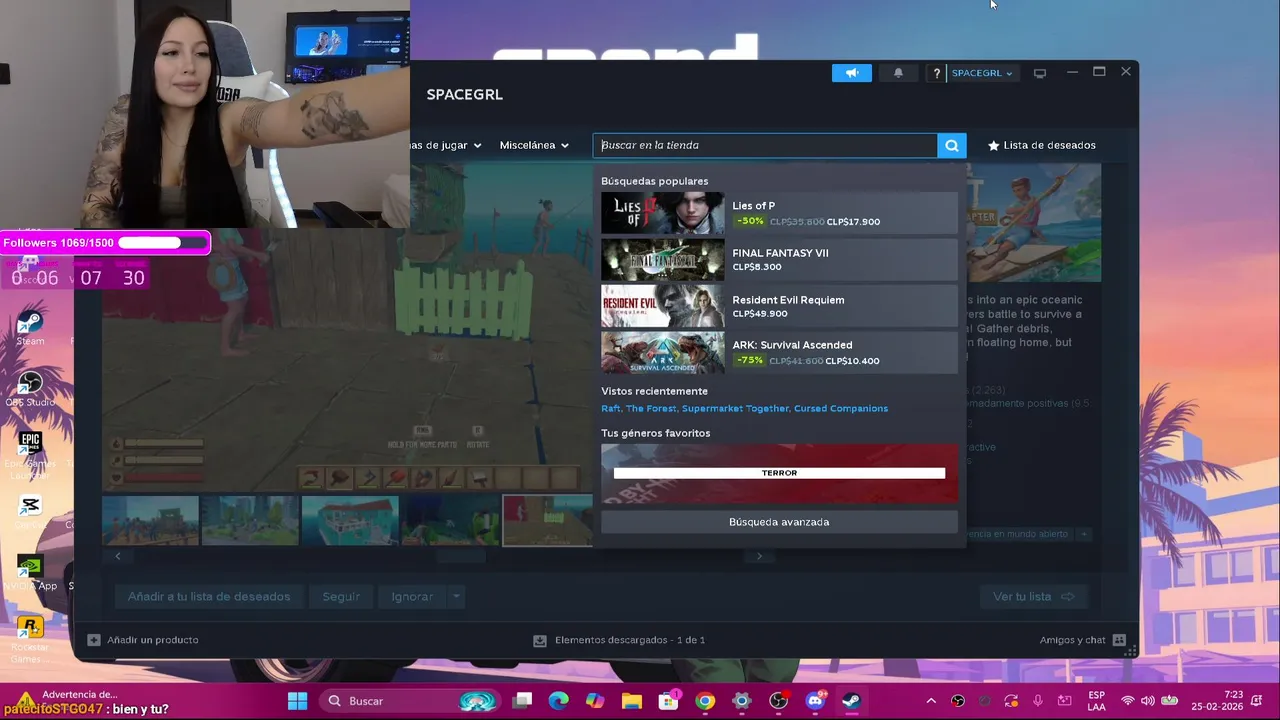
Task: Open recently viewed Raft link
Action: point(610,408)
